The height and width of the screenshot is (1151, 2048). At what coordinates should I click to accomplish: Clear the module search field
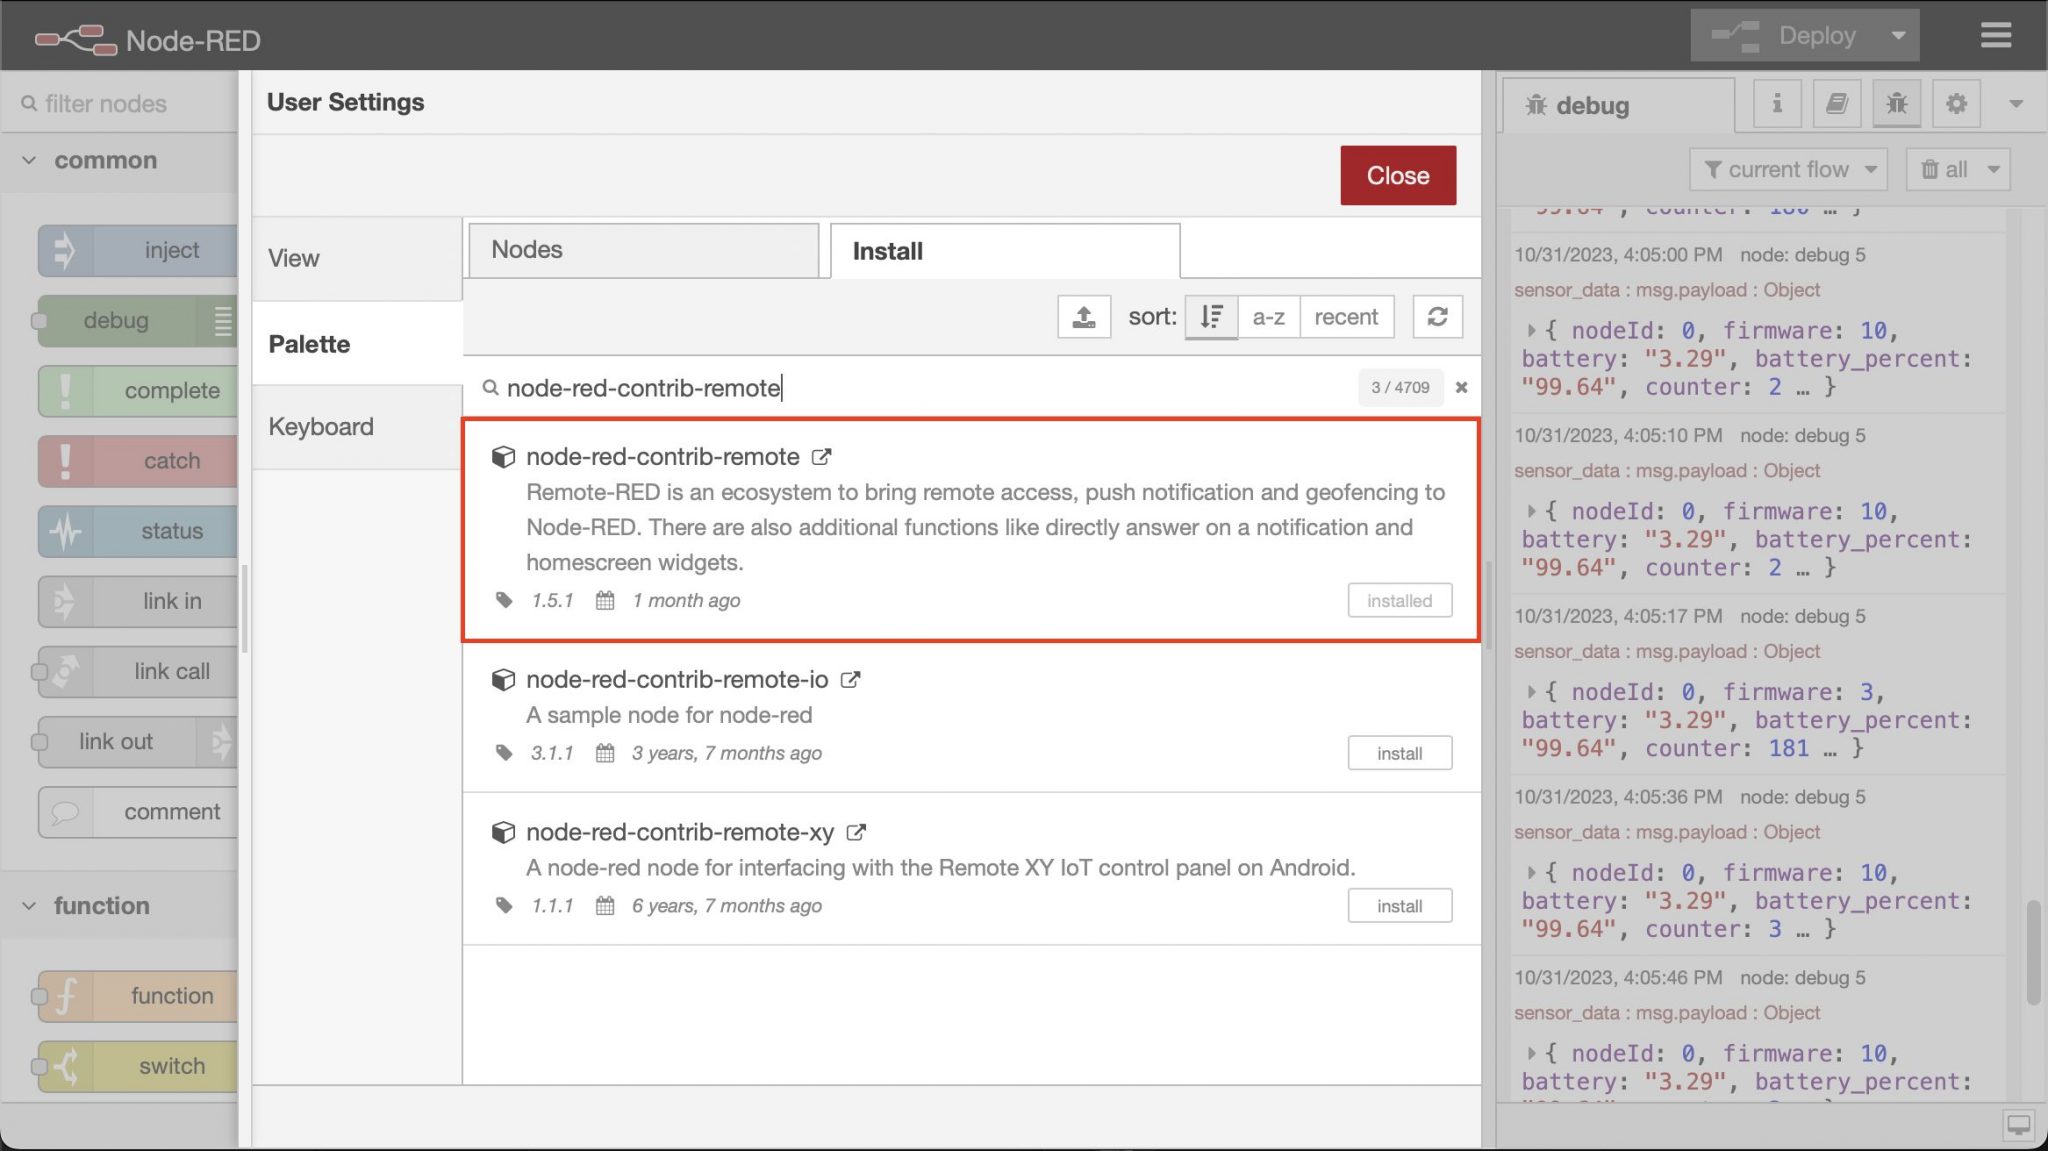point(1461,387)
